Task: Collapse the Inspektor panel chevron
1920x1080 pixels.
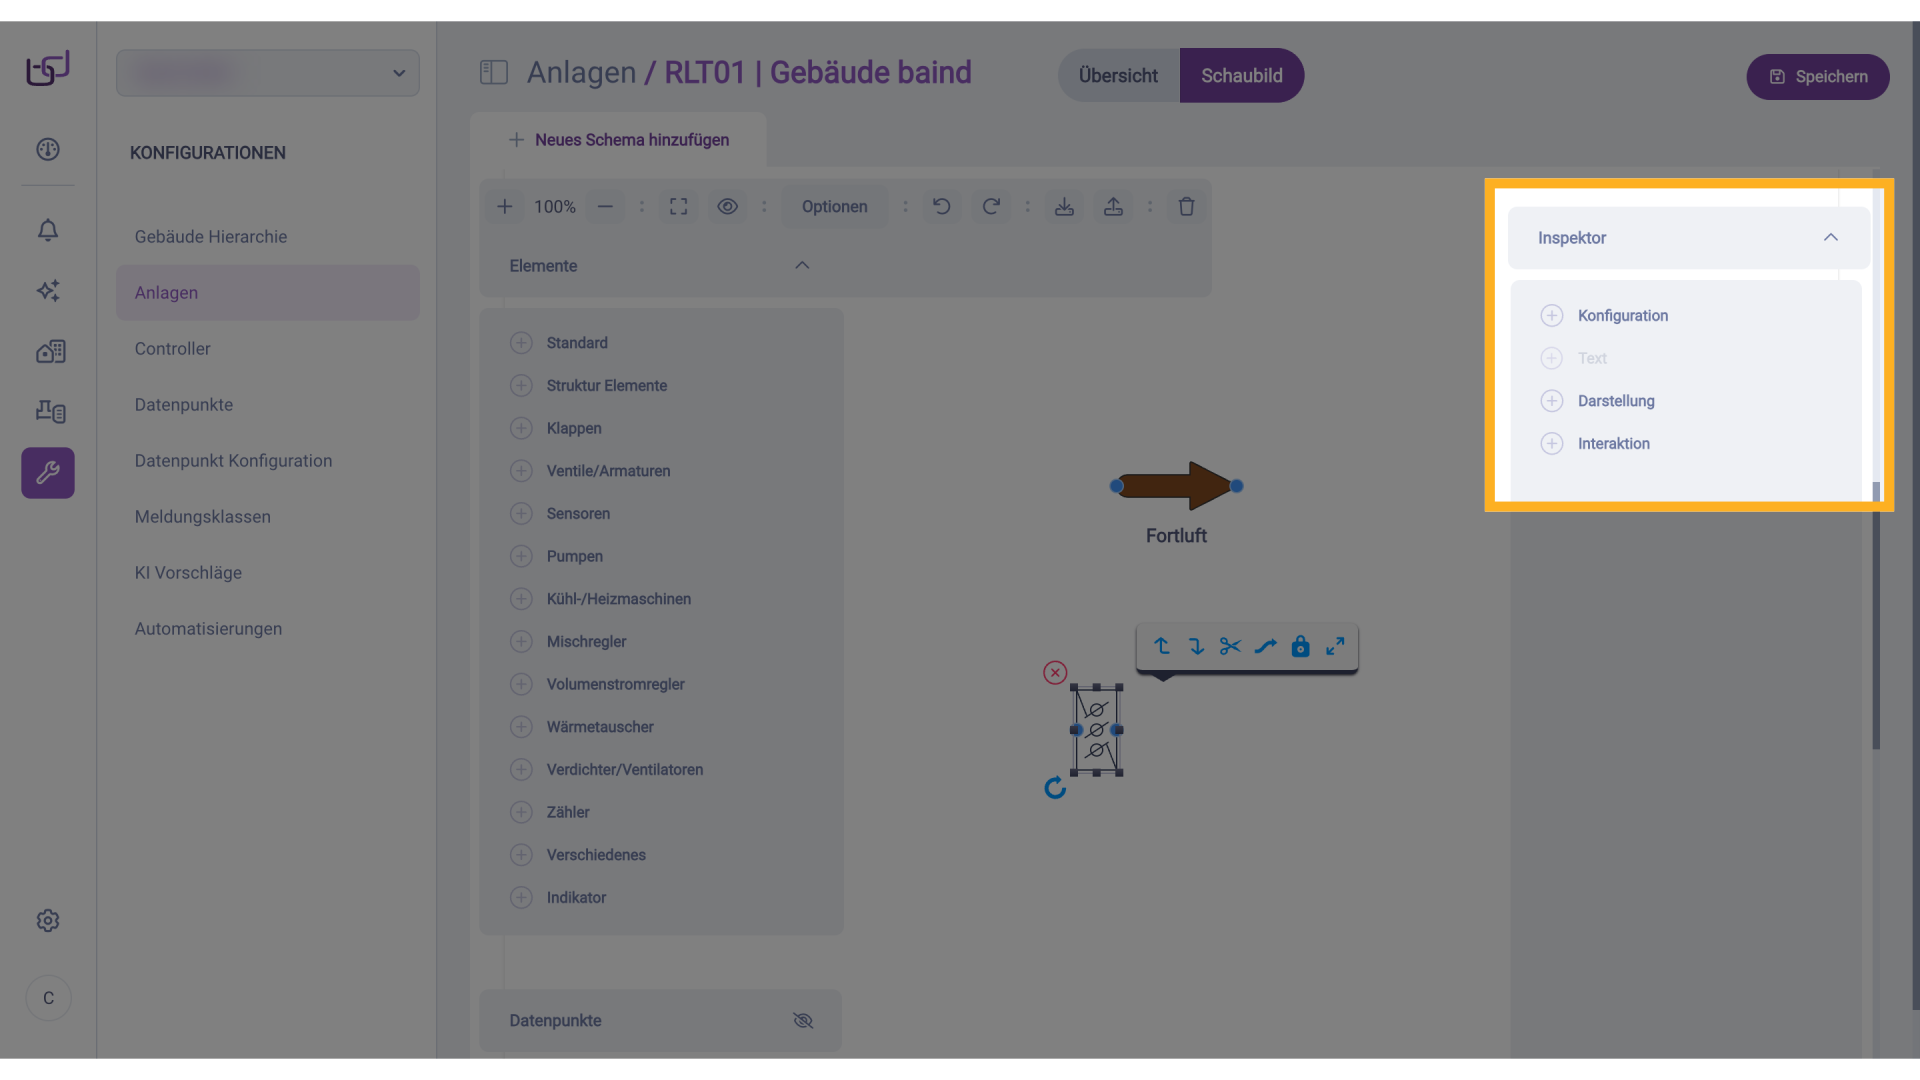Action: point(1830,237)
